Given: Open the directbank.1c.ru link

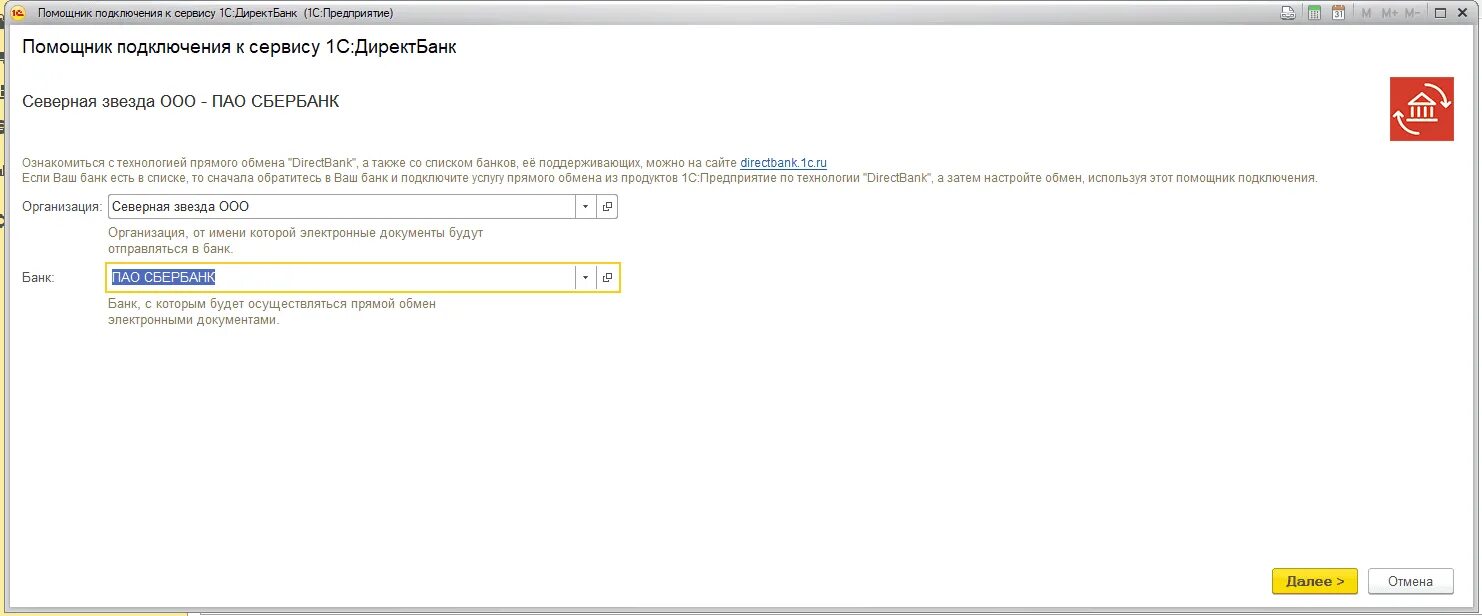Looking at the screenshot, I should click(783, 163).
